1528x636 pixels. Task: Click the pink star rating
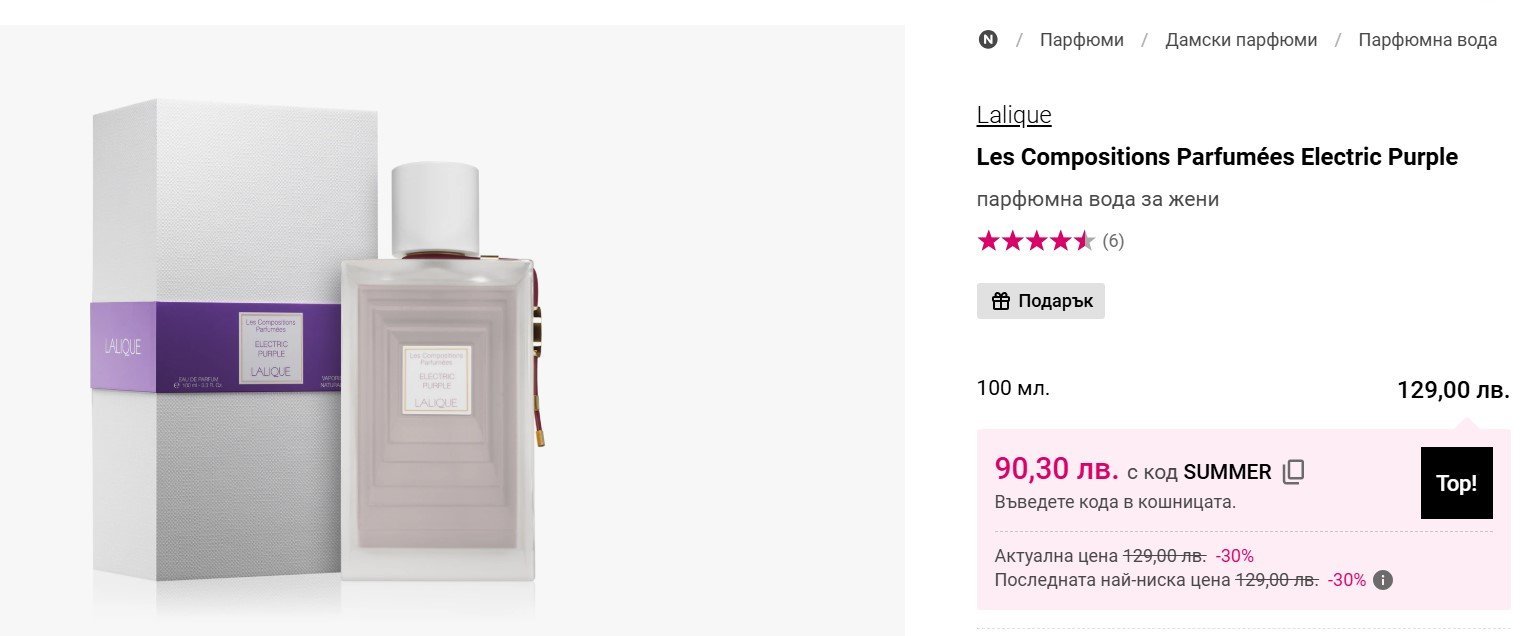click(1035, 241)
